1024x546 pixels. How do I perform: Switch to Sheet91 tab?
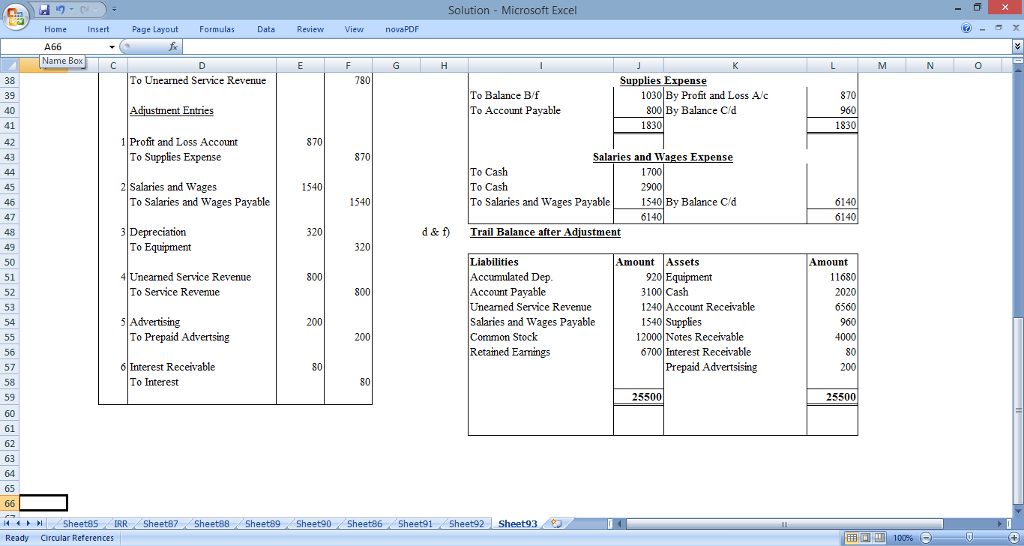pyautogui.click(x=415, y=523)
